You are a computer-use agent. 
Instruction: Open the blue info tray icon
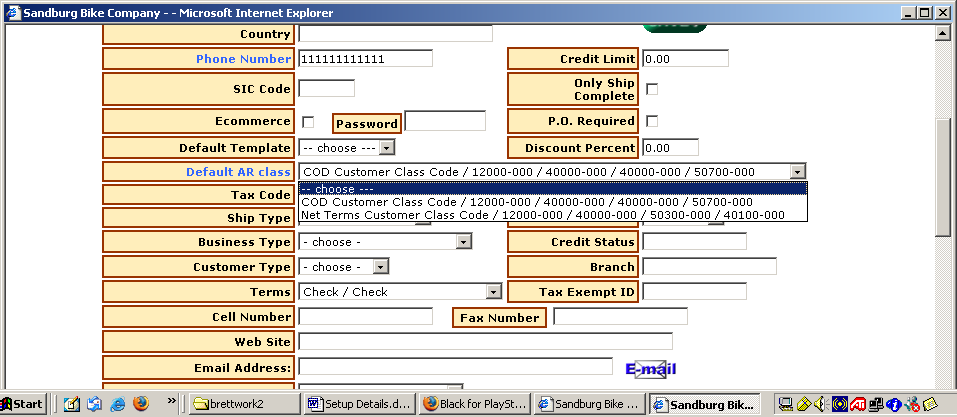(x=894, y=404)
